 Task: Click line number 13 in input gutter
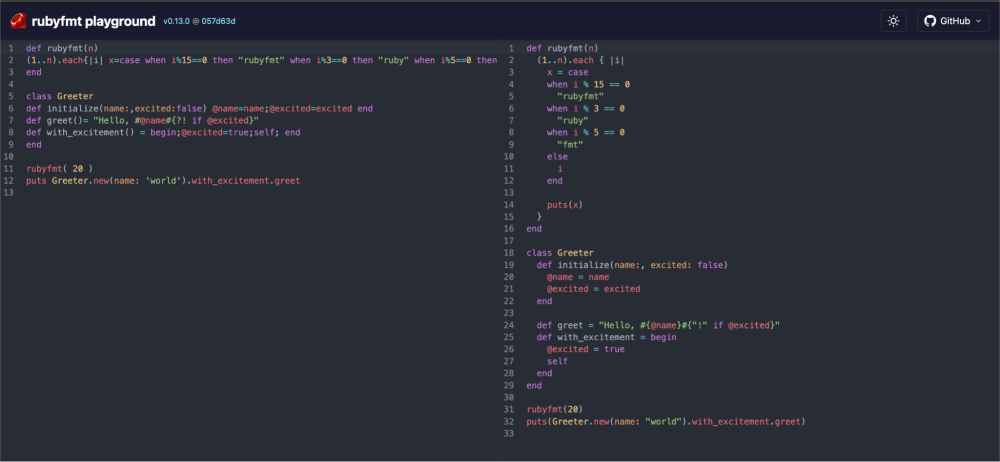tap(9, 193)
